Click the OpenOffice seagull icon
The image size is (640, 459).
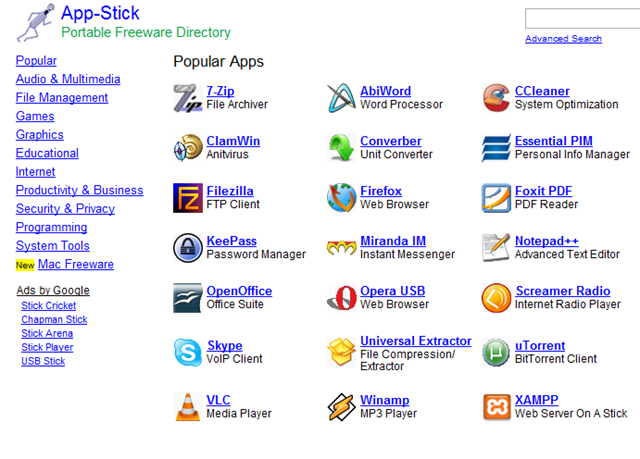click(x=188, y=298)
